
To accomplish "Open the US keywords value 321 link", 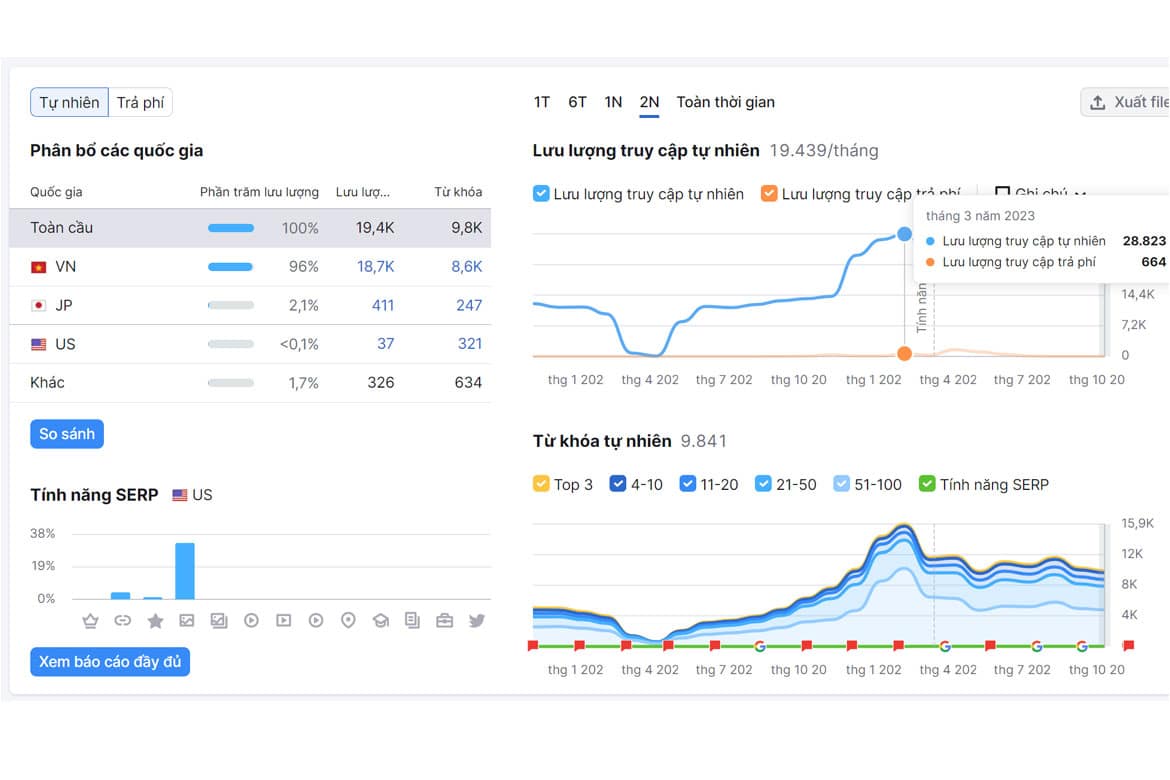I will [470, 343].
